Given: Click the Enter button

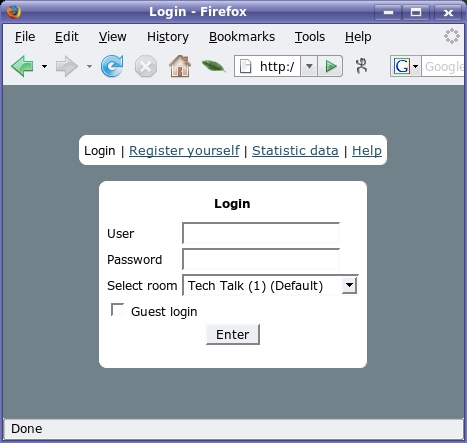Looking at the screenshot, I should (x=233, y=334).
